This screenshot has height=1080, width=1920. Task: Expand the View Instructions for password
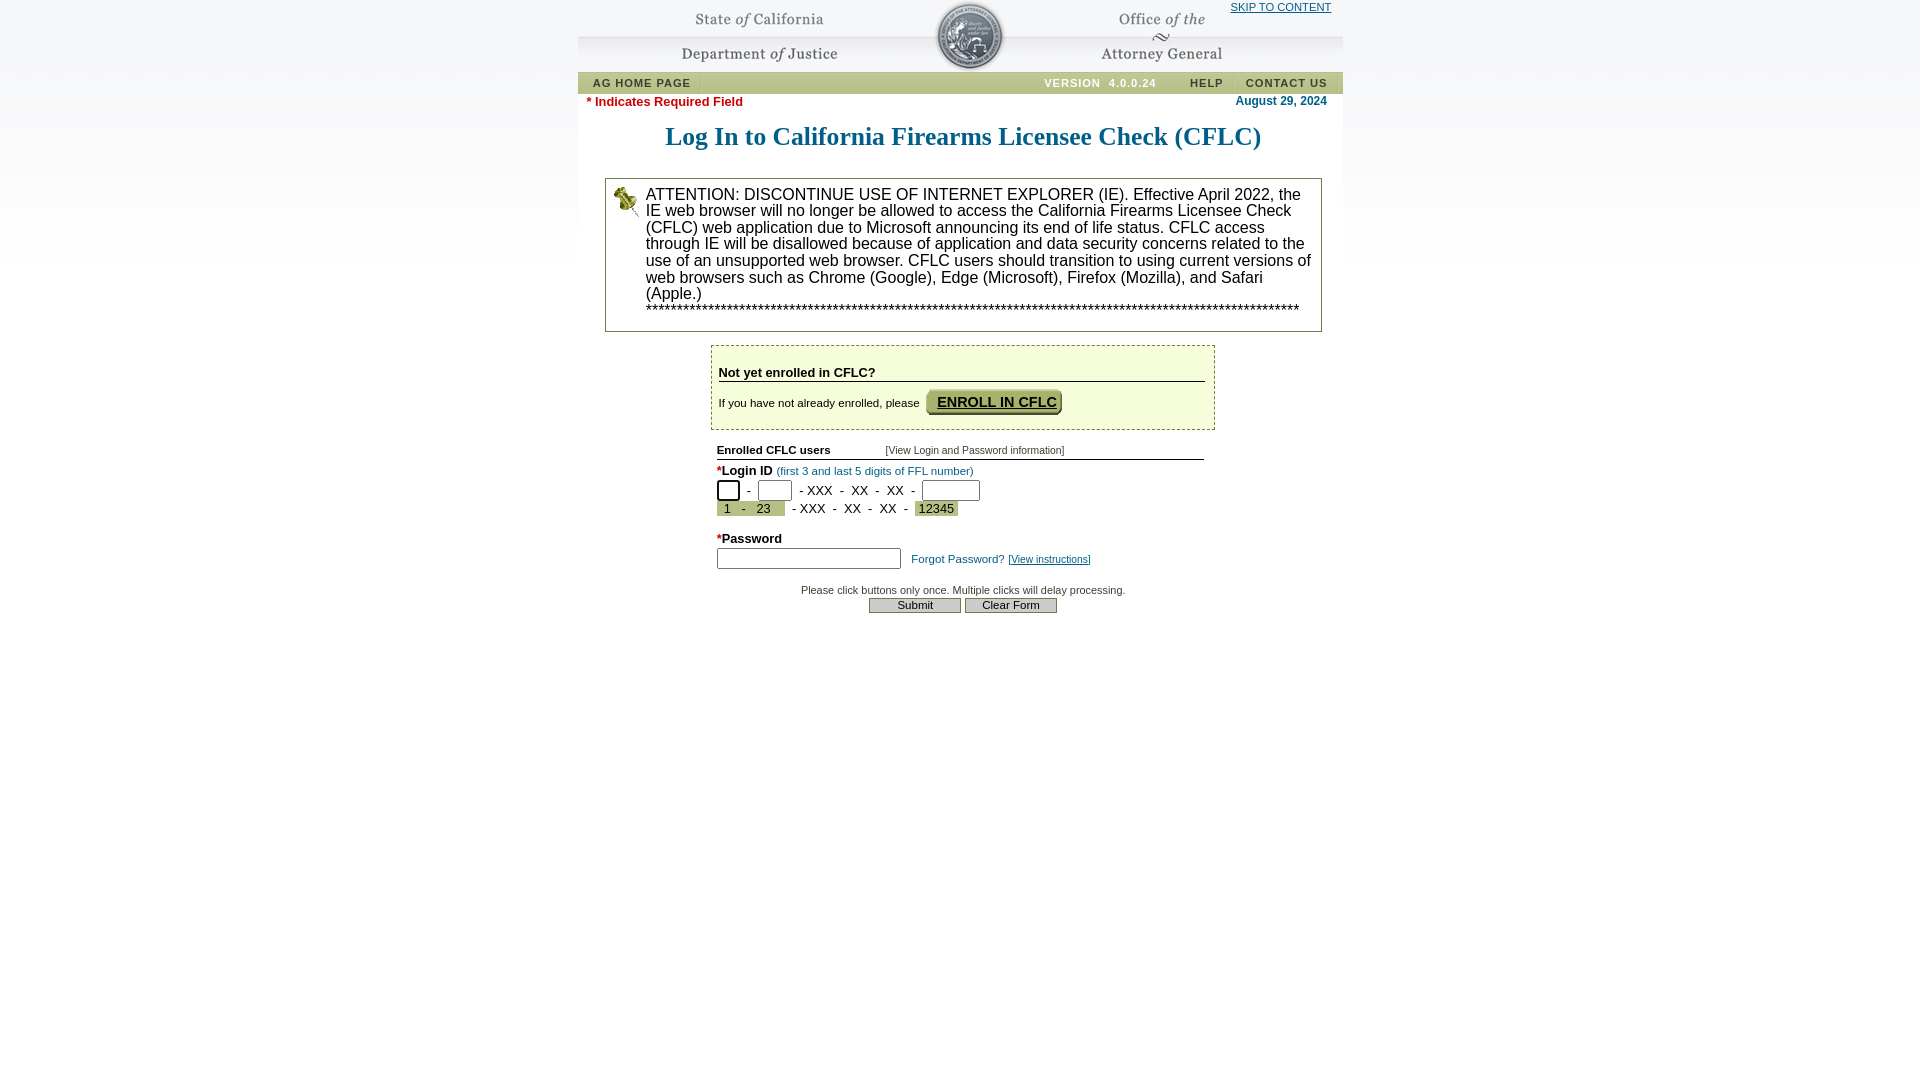pyautogui.click(x=1048, y=559)
